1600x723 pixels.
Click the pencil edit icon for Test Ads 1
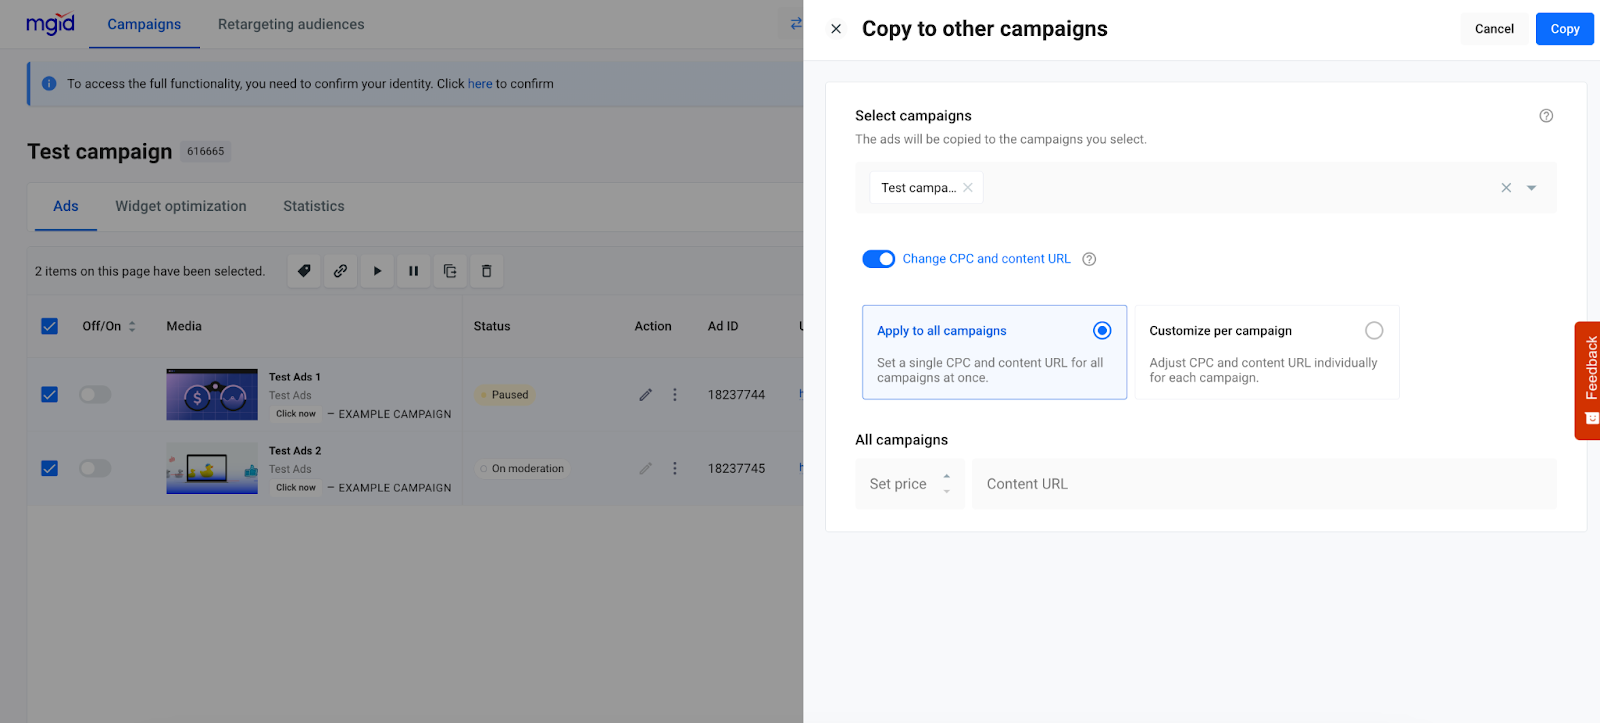click(x=646, y=395)
